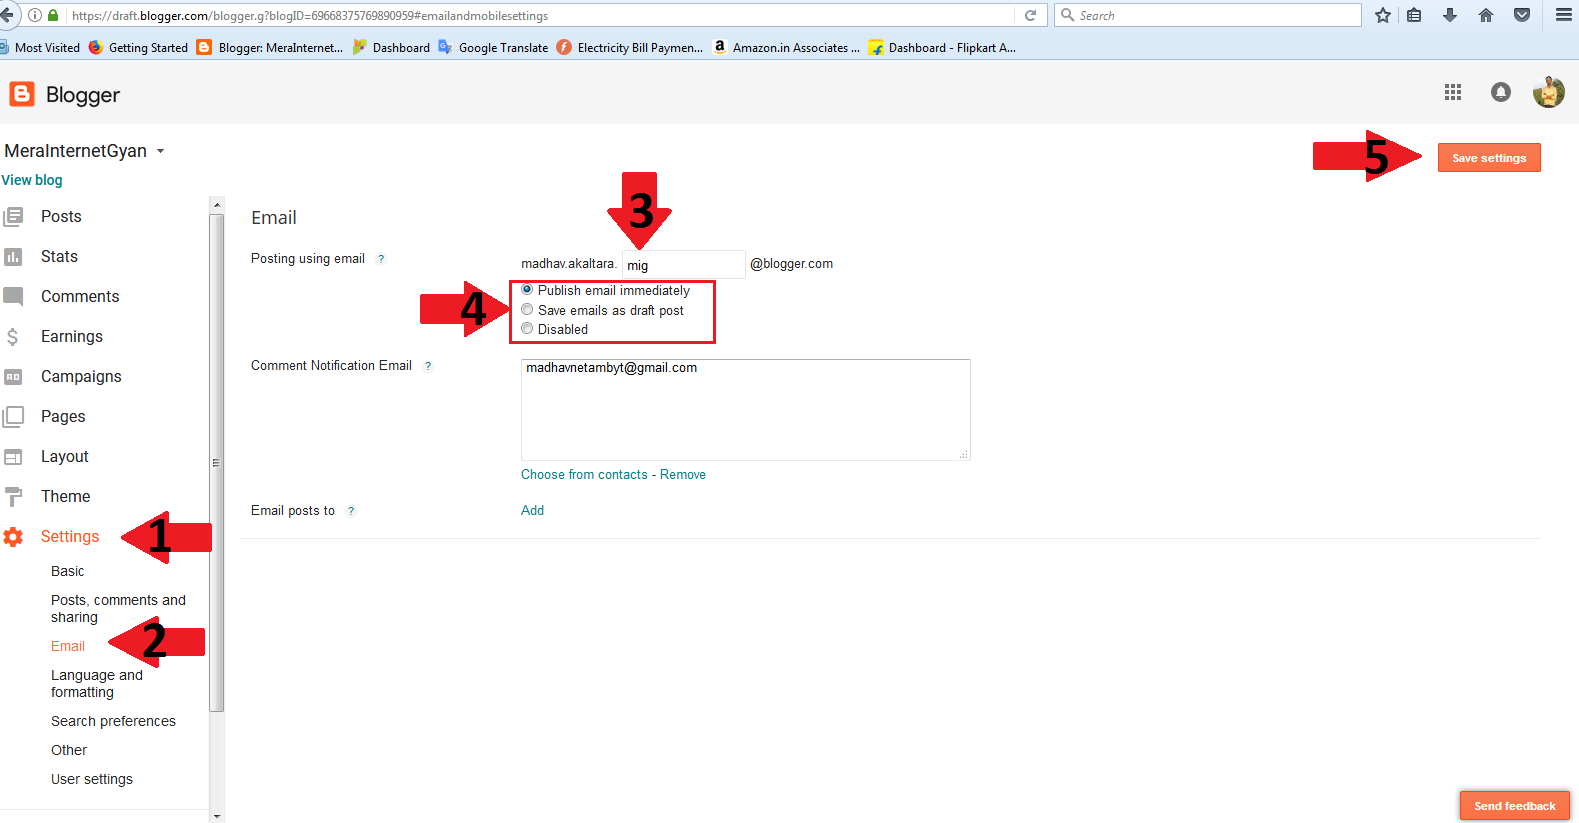Reload the page in address bar
Image resolution: width=1579 pixels, height=823 pixels.
tap(1030, 15)
